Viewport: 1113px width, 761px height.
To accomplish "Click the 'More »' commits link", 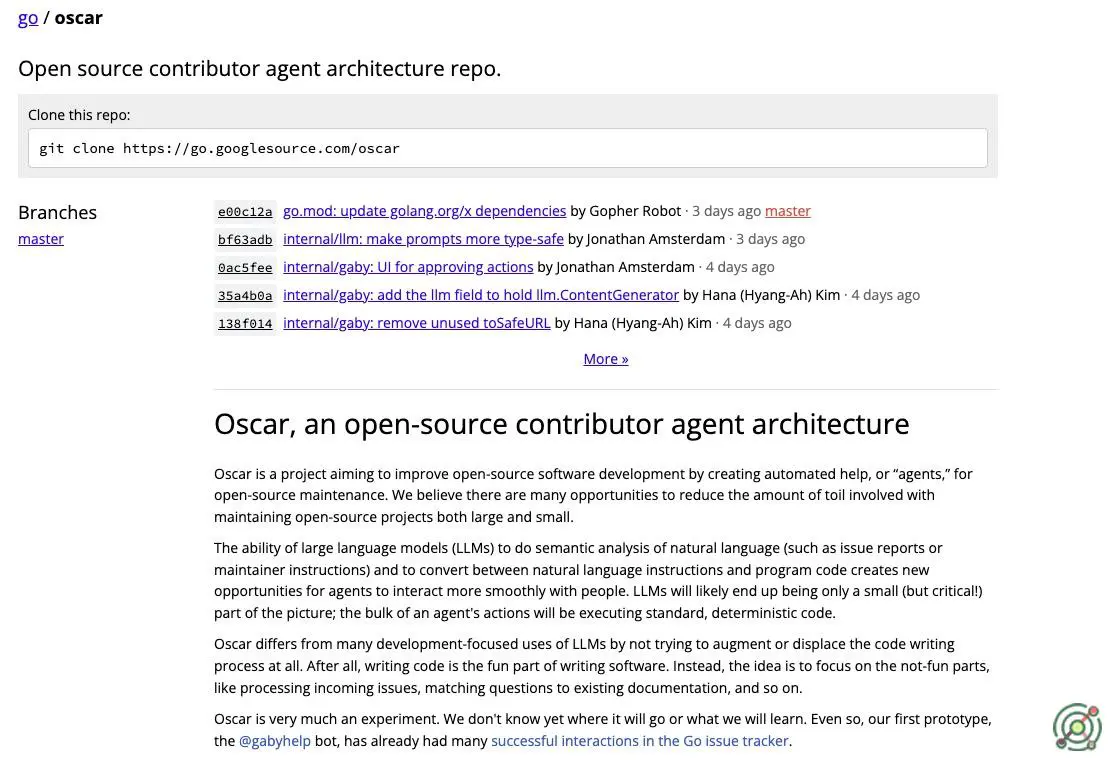I will point(605,359).
